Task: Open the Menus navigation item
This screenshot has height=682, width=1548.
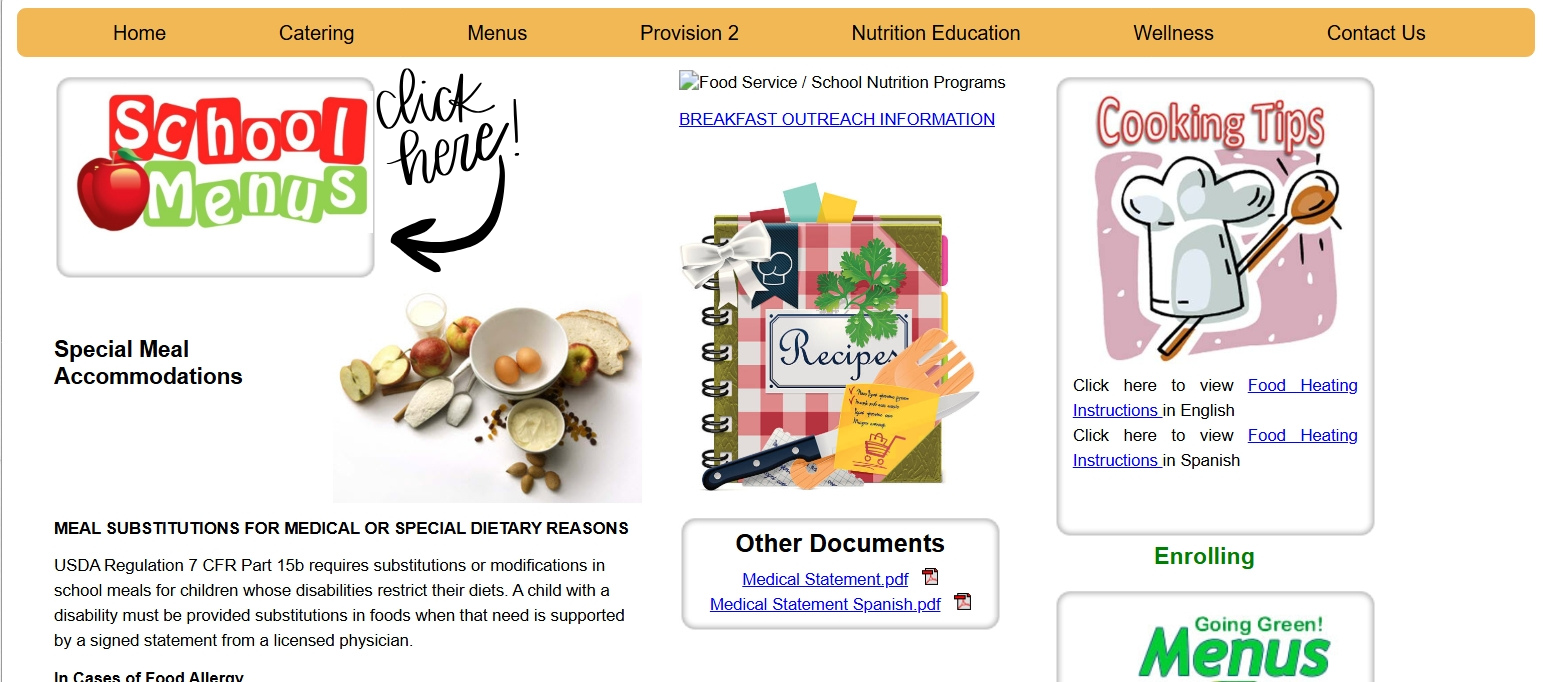Action: coord(497,33)
